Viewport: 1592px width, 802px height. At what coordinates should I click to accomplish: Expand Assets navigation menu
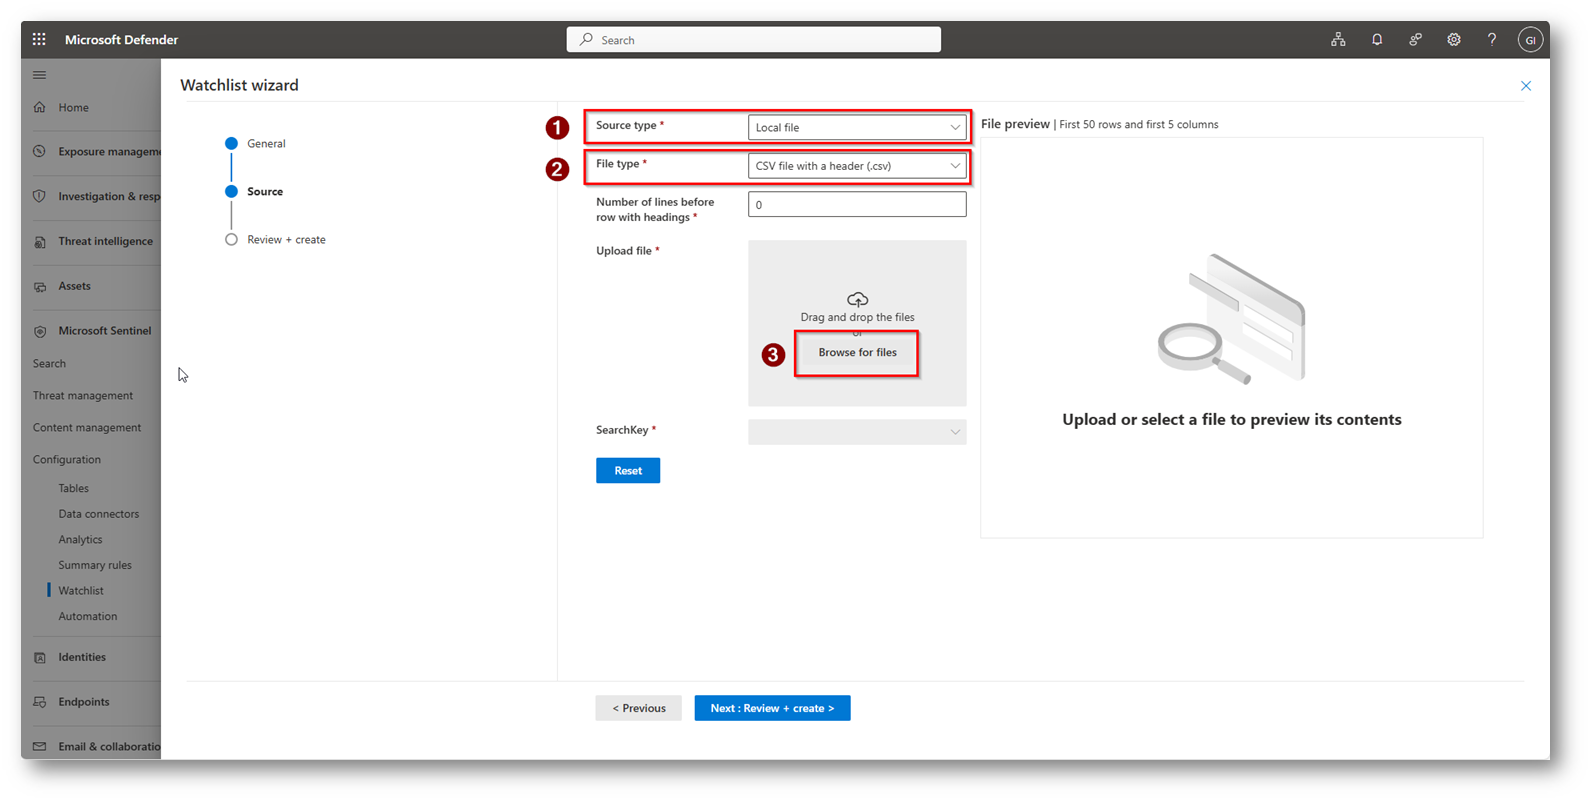click(x=74, y=287)
